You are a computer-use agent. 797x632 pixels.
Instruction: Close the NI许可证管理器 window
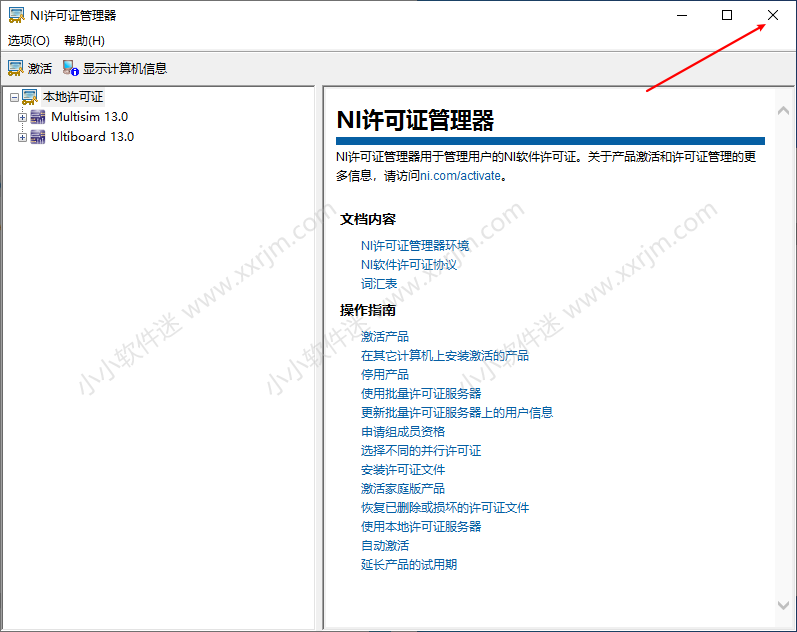click(x=773, y=15)
